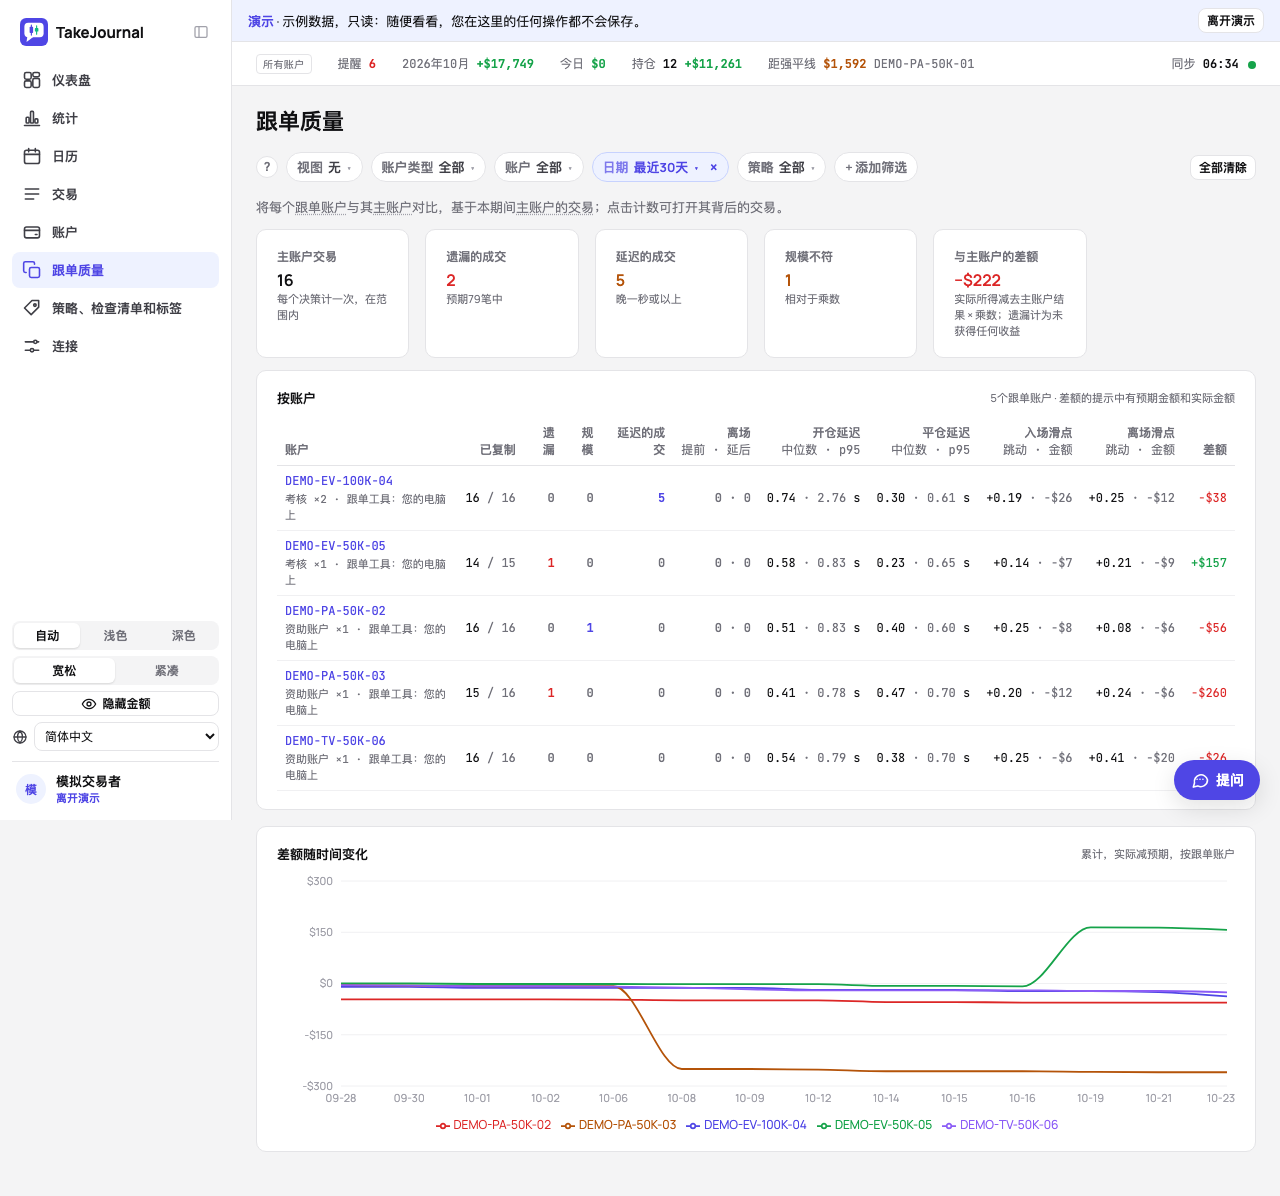1280x1196 pixels.
Task: Select 宽松 density option
Action: tap(64, 671)
